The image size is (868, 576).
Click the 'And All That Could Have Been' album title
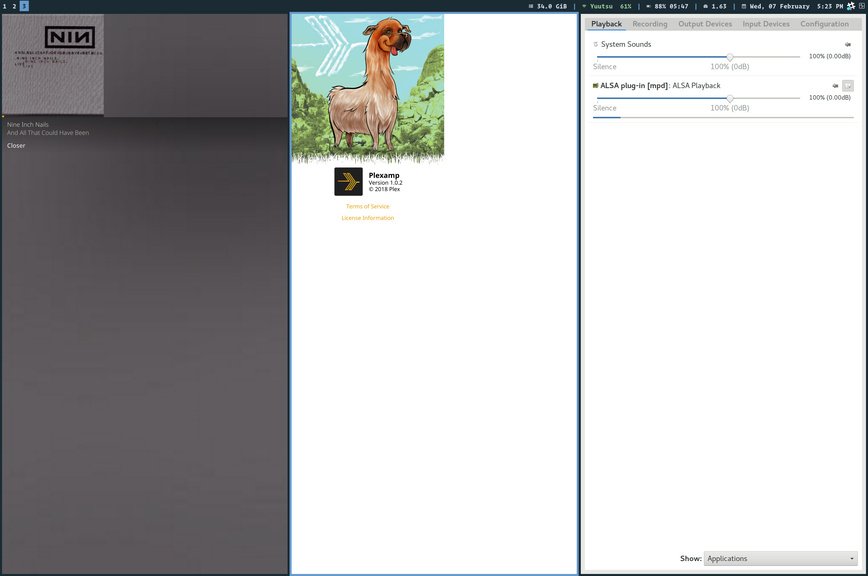tap(48, 133)
